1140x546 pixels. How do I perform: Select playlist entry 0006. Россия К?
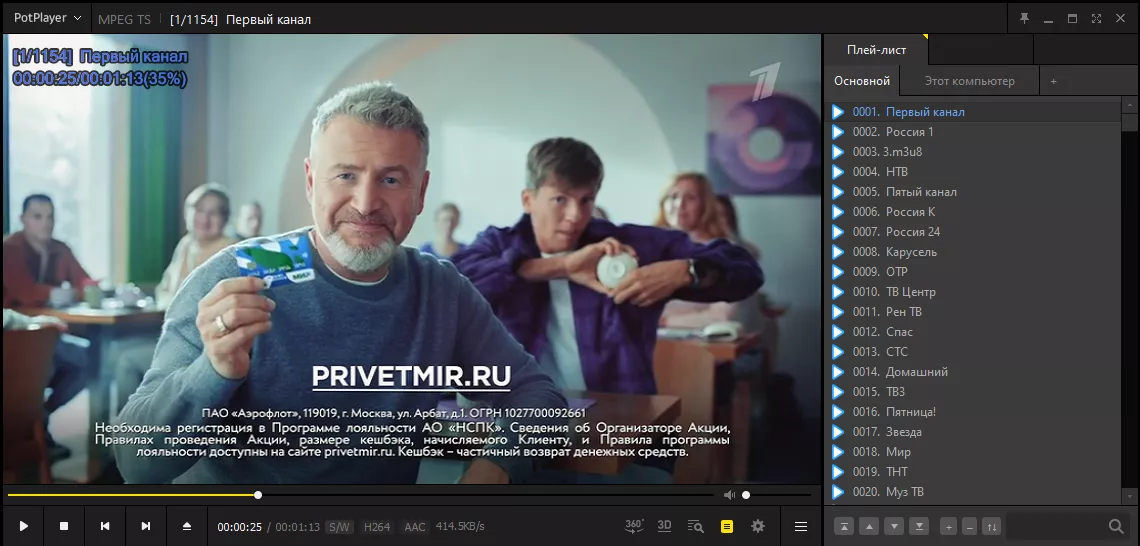pyautogui.click(x=974, y=212)
